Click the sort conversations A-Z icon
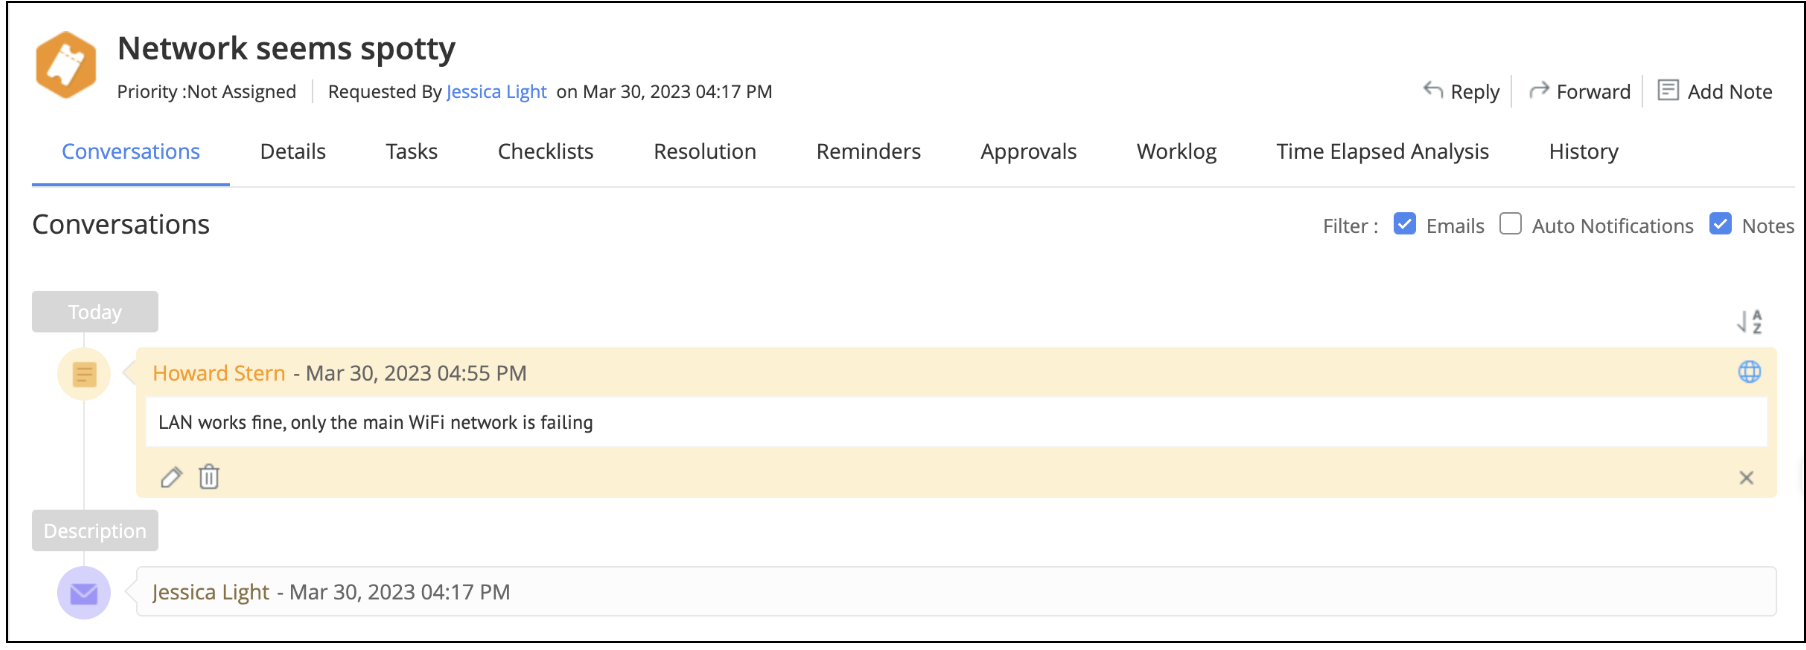Screen dimensions: 1806x650 pyautogui.click(x=1749, y=321)
